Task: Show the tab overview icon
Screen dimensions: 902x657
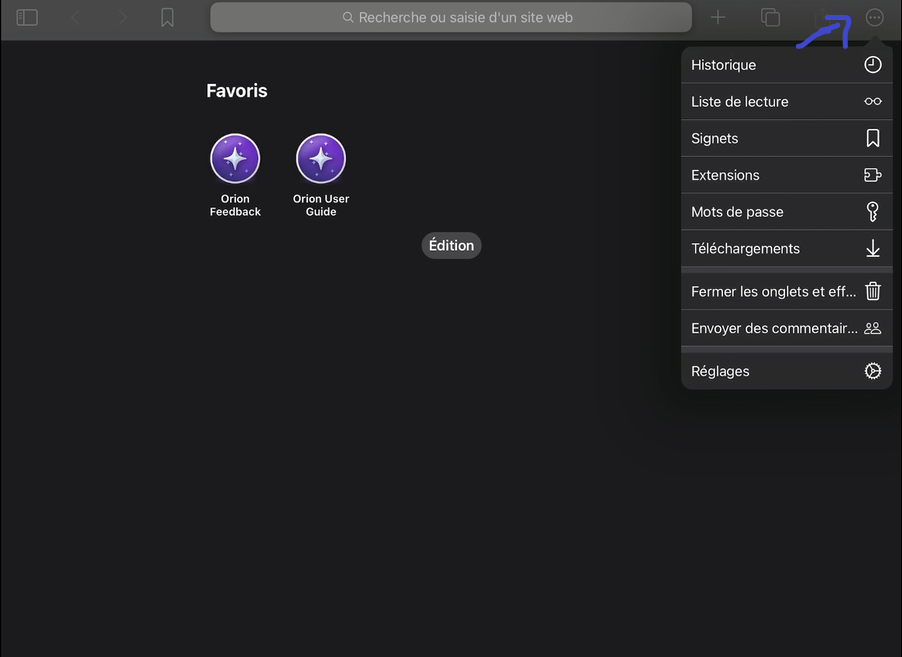Action: click(770, 18)
